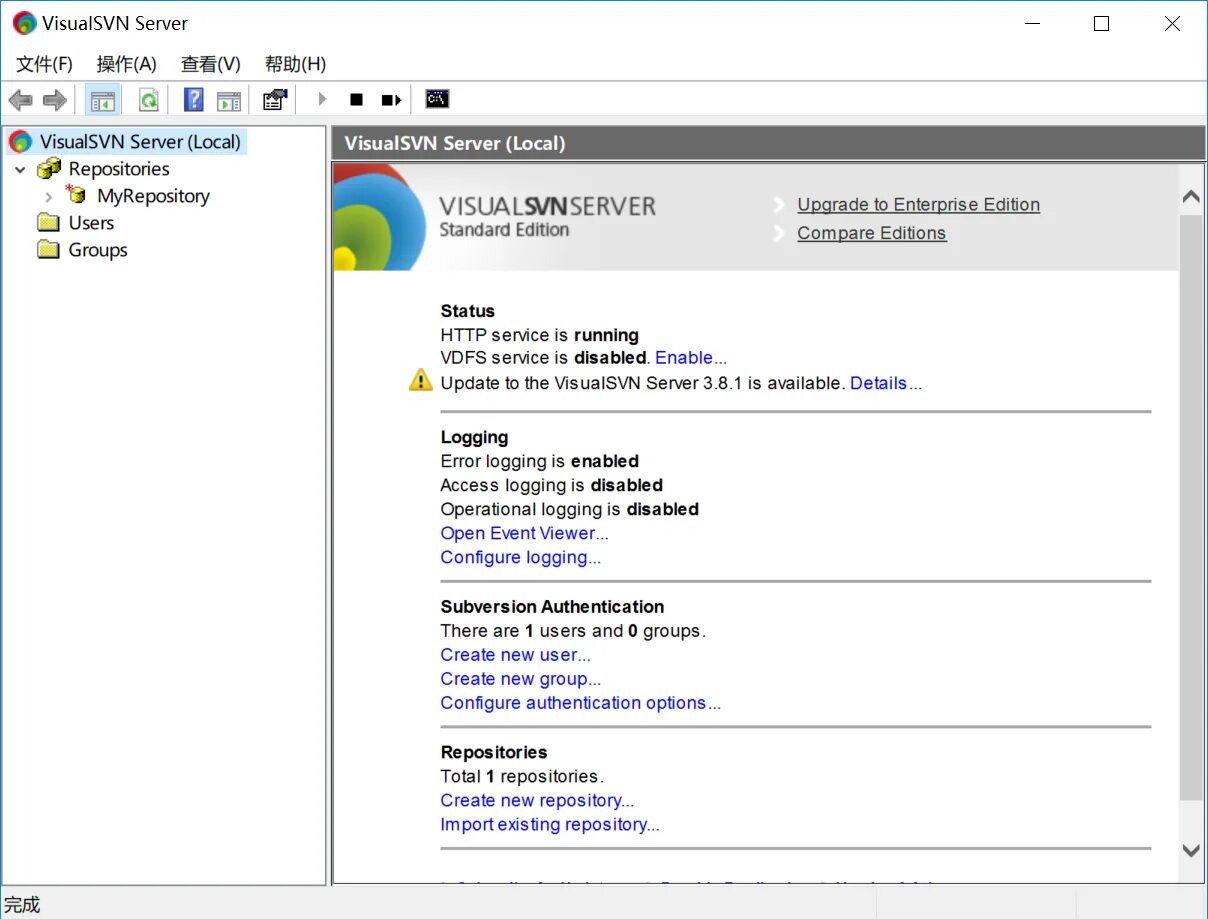
Task: Click Details... link for the 3.8.1 update
Action: coord(886,383)
